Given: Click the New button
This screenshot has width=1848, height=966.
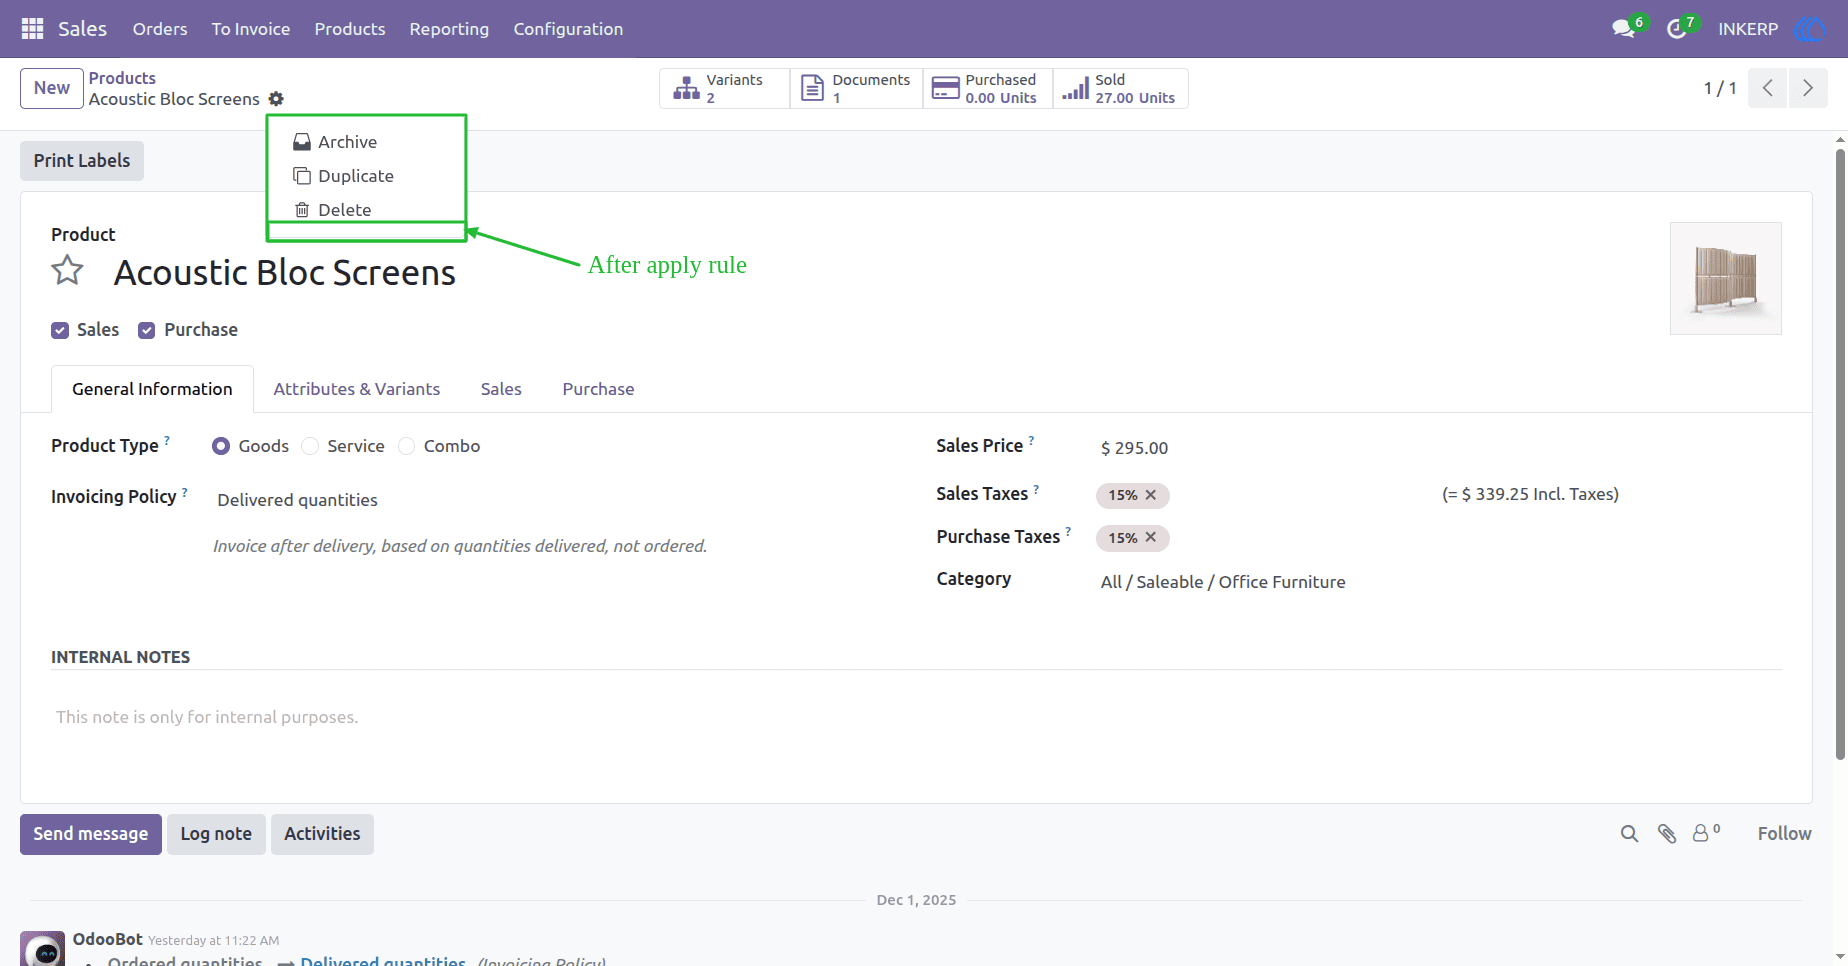Looking at the screenshot, I should [52, 88].
